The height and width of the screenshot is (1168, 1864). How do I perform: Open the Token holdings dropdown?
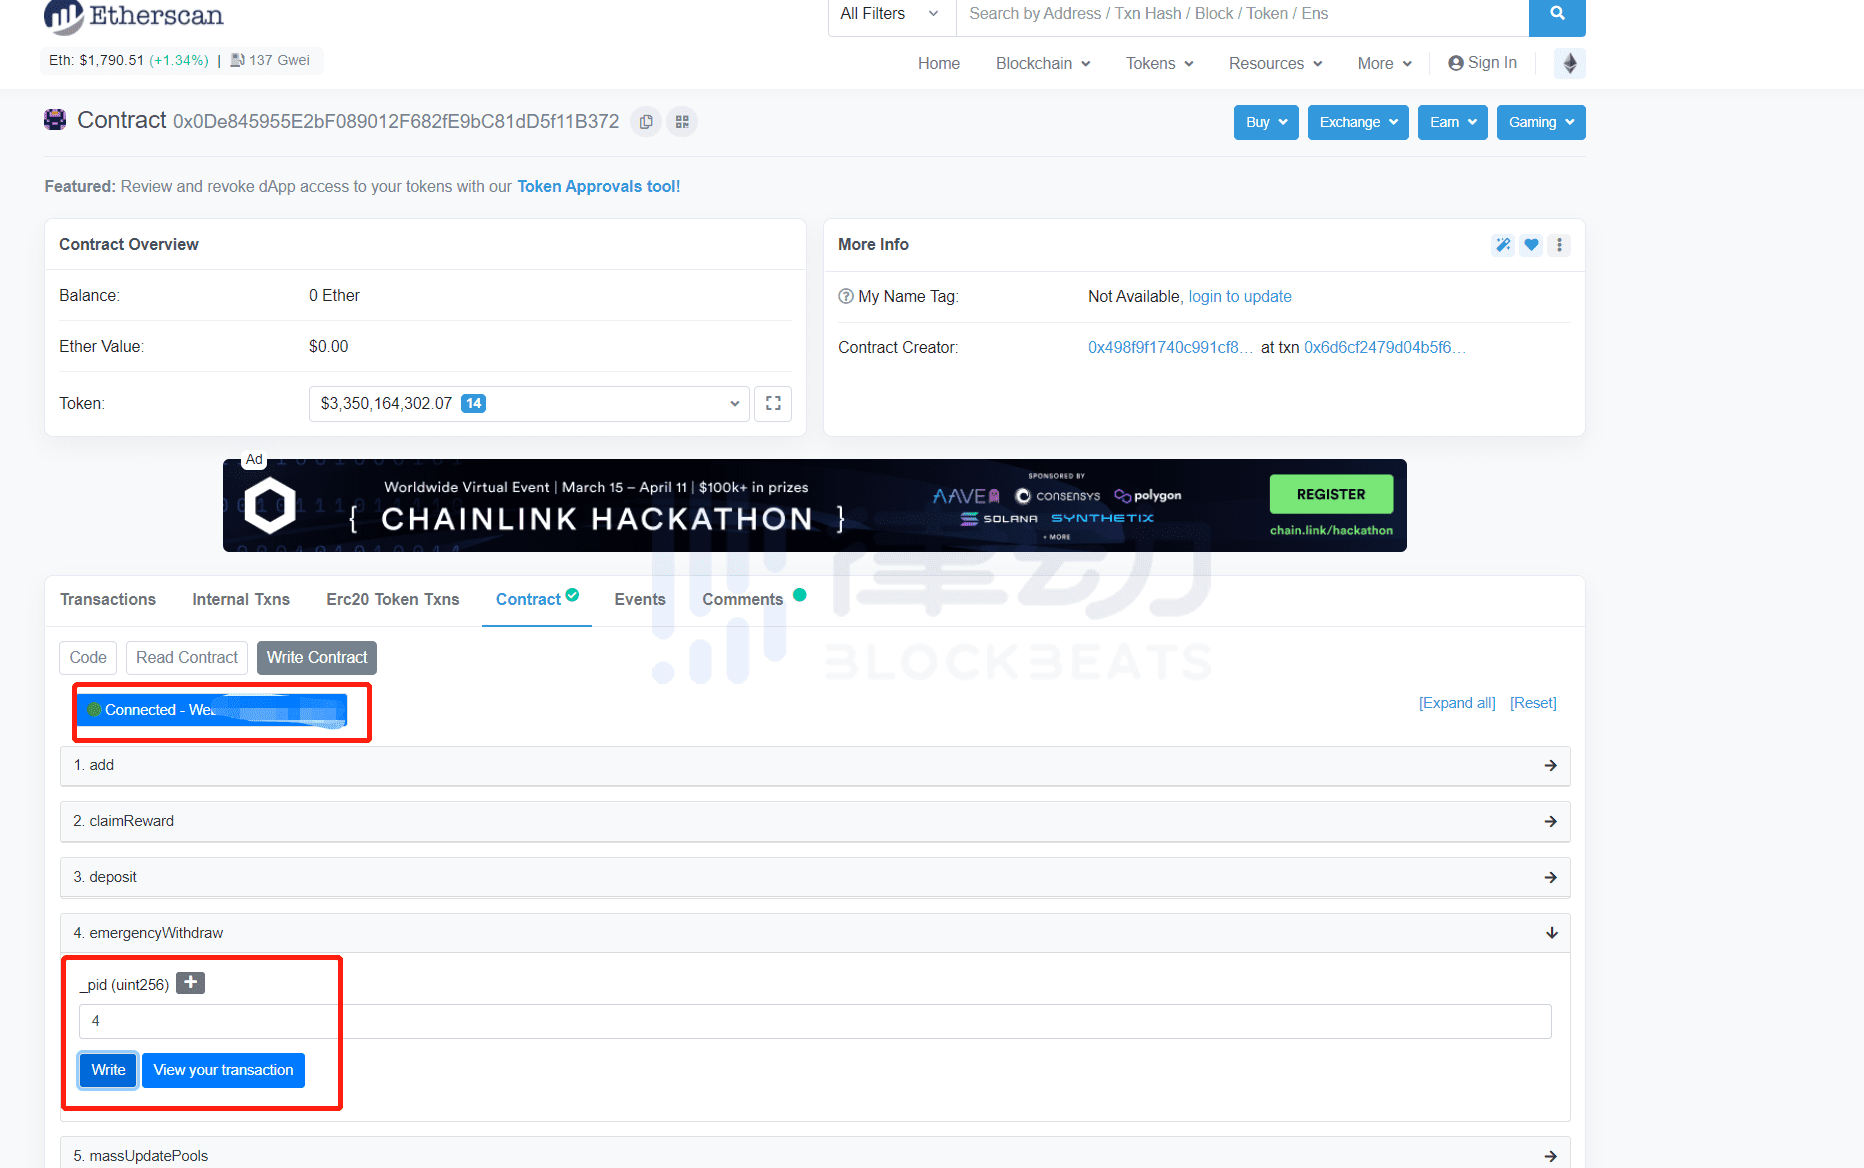[529, 404]
